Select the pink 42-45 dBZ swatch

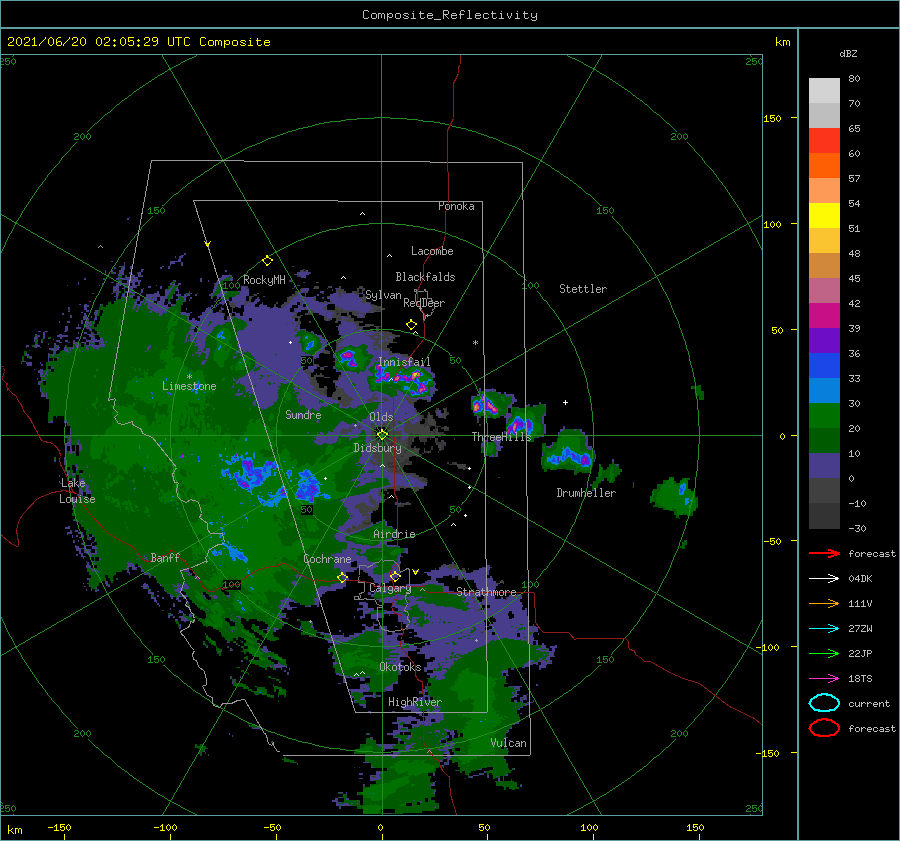[x=824, y=290]
